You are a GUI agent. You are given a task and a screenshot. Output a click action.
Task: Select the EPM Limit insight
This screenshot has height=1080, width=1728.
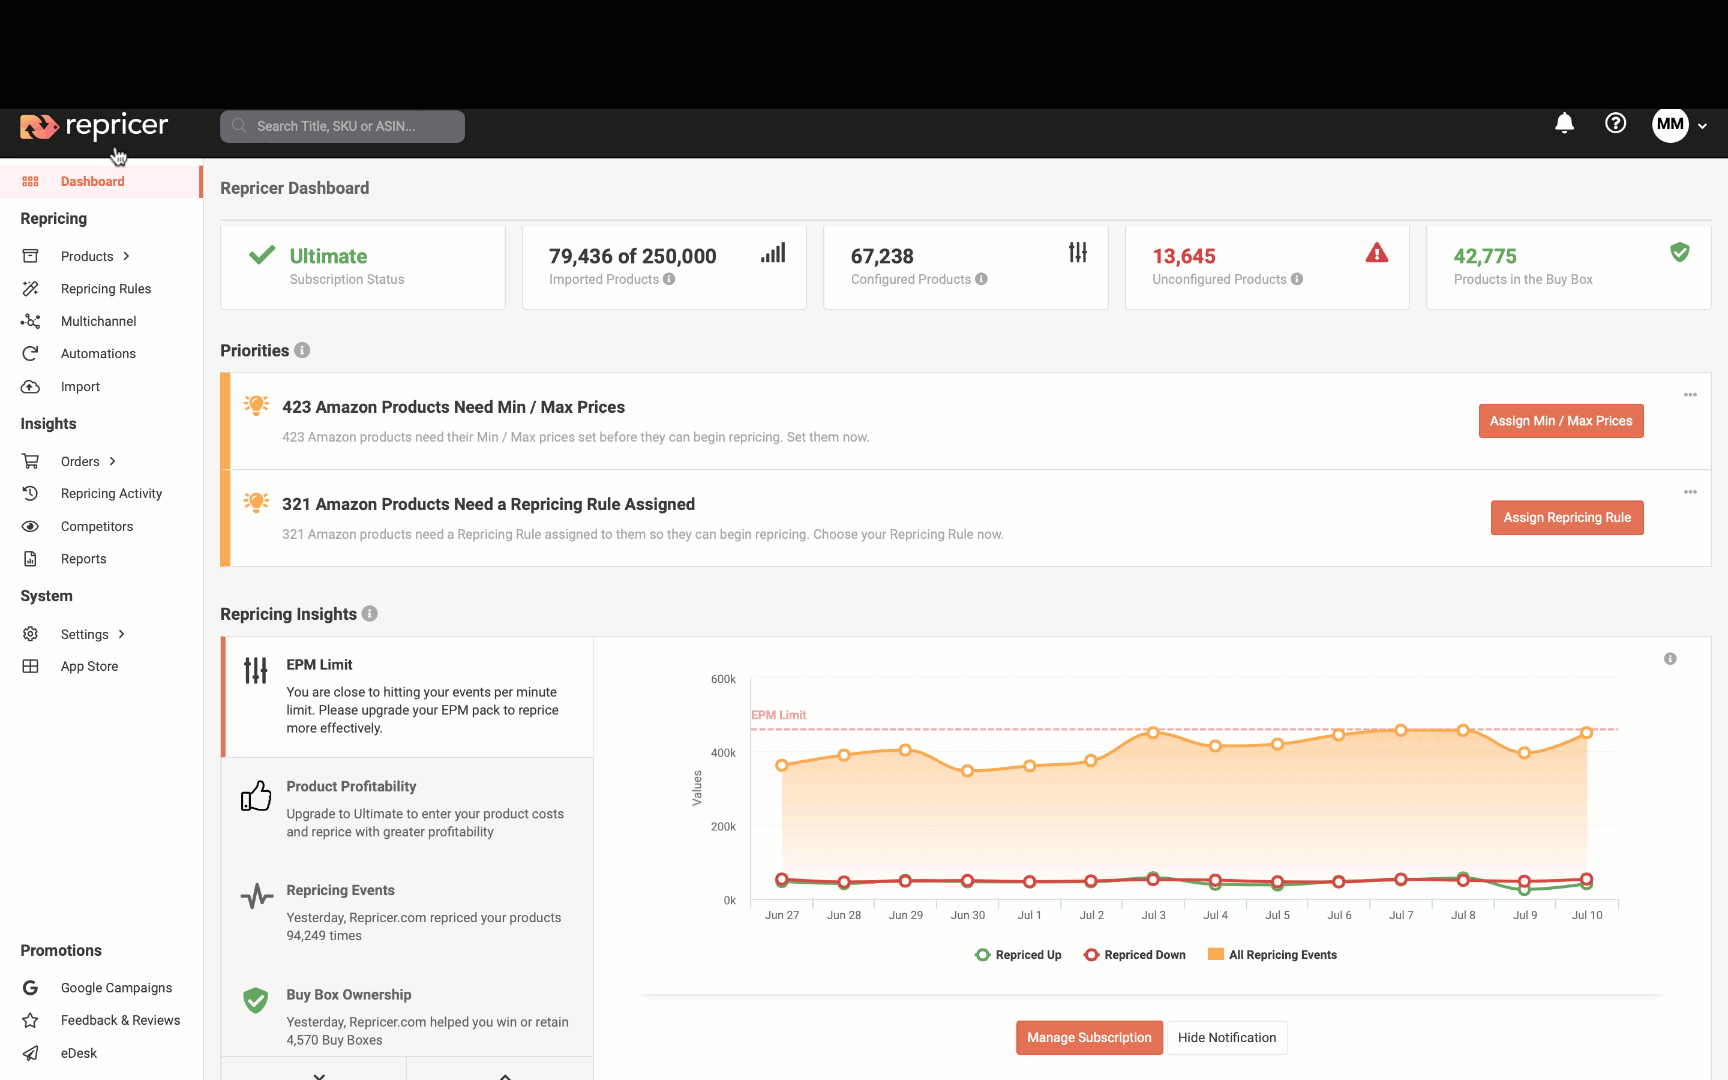click(x=408, y=697)
